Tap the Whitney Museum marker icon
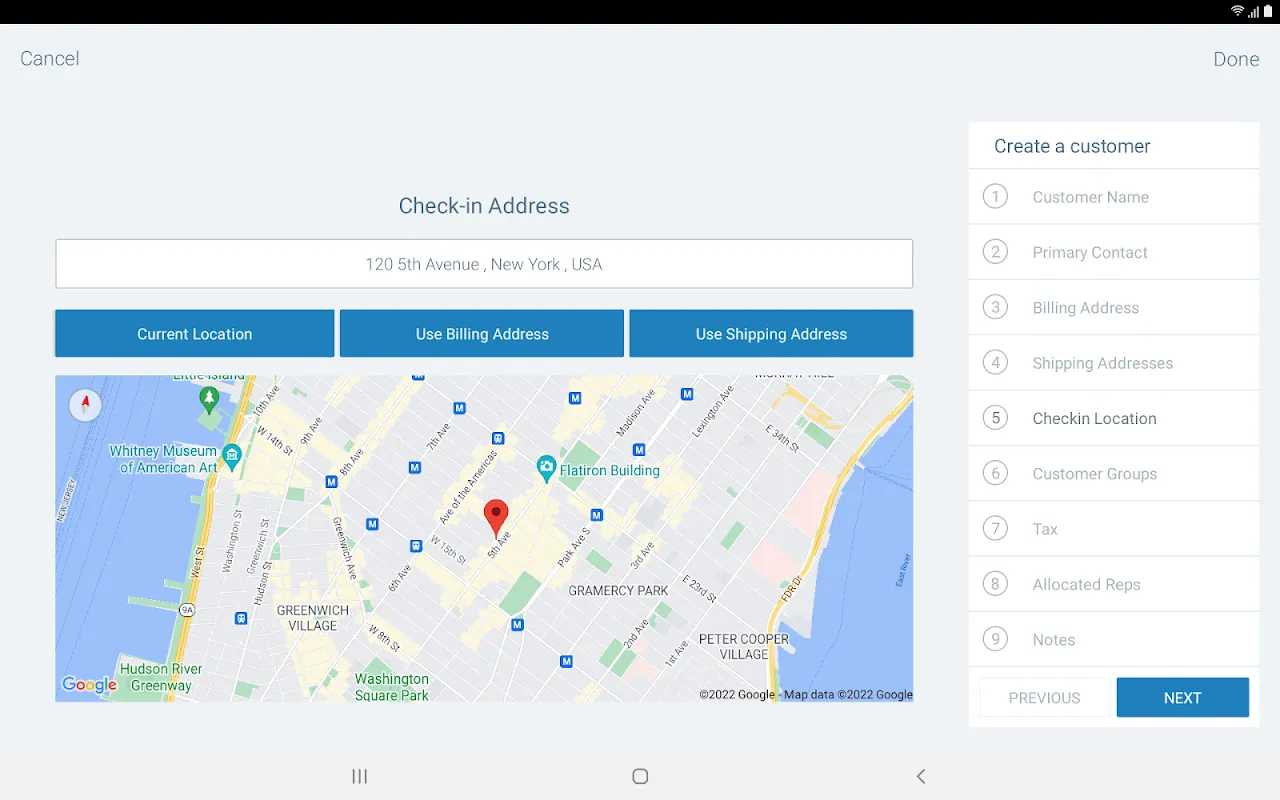 232,457
